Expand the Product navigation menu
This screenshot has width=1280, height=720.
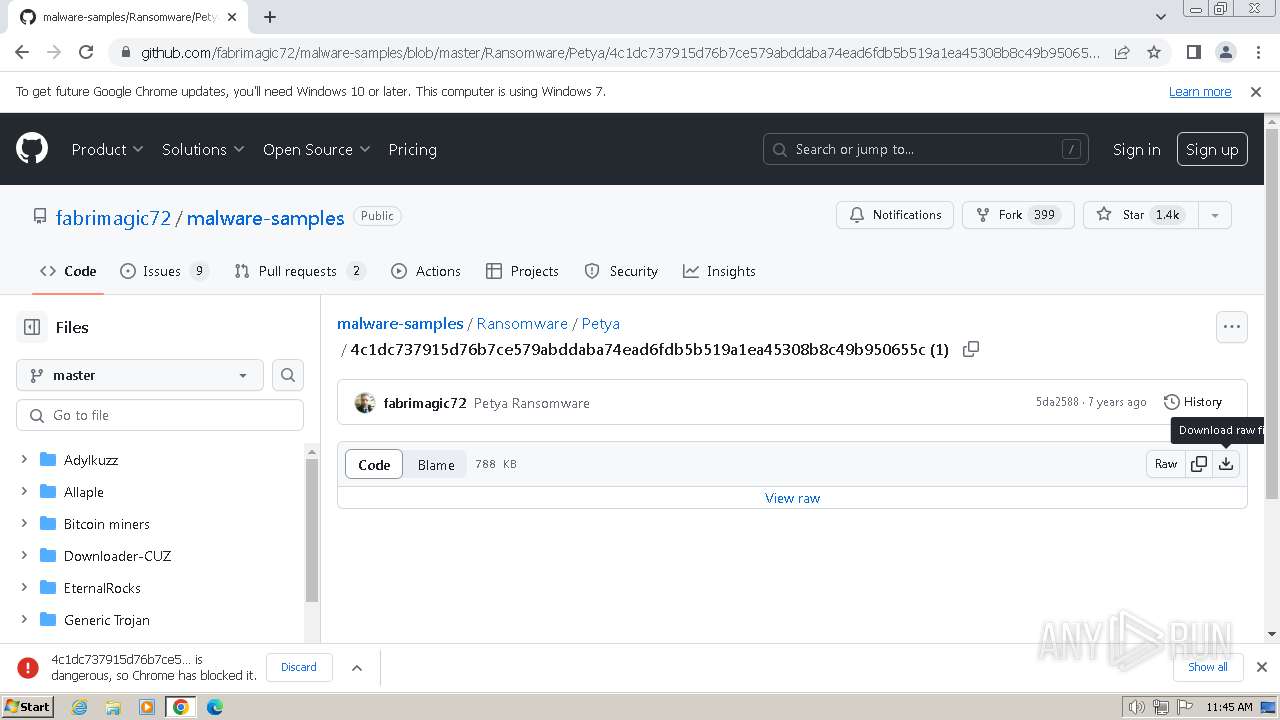(x=107, y=149)
